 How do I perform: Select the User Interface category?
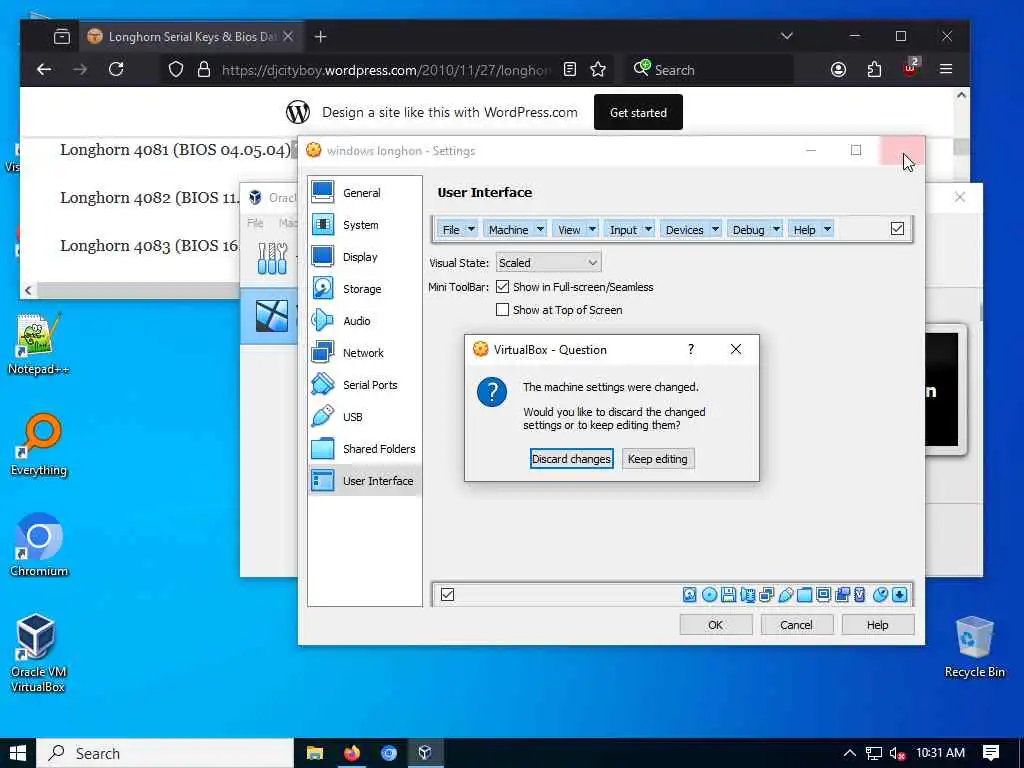pos(364,481)
